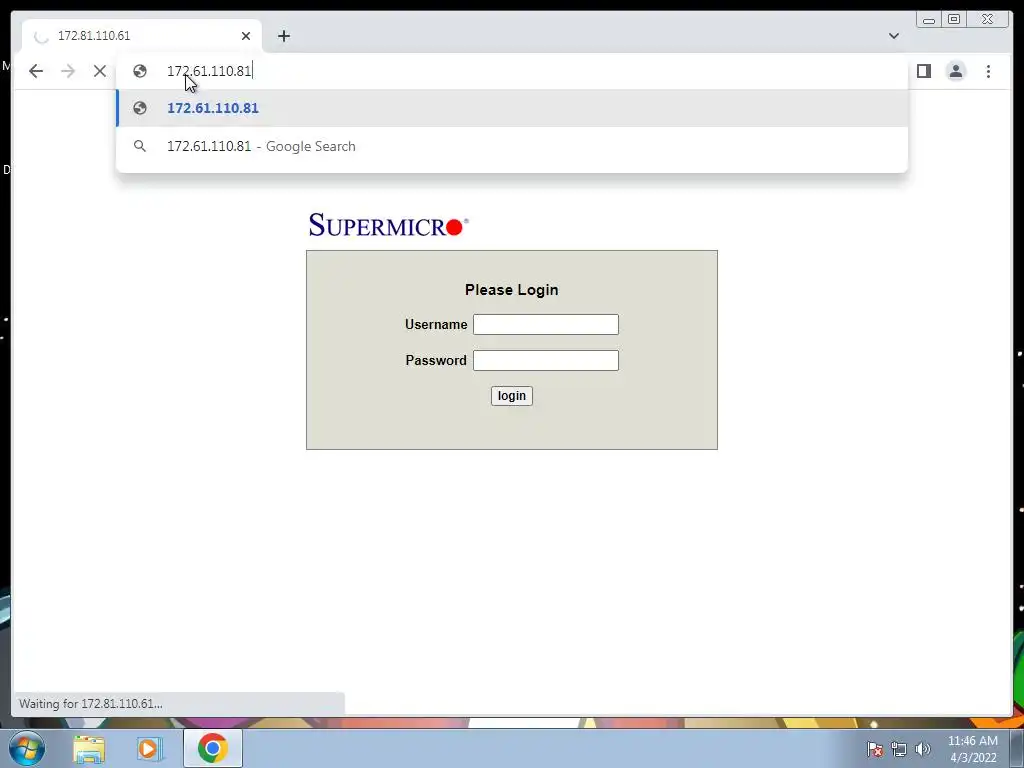This screenshot has width=1024, height=768.
Task: Go back with the browser back arrow
Action: [x=36, y=71]
